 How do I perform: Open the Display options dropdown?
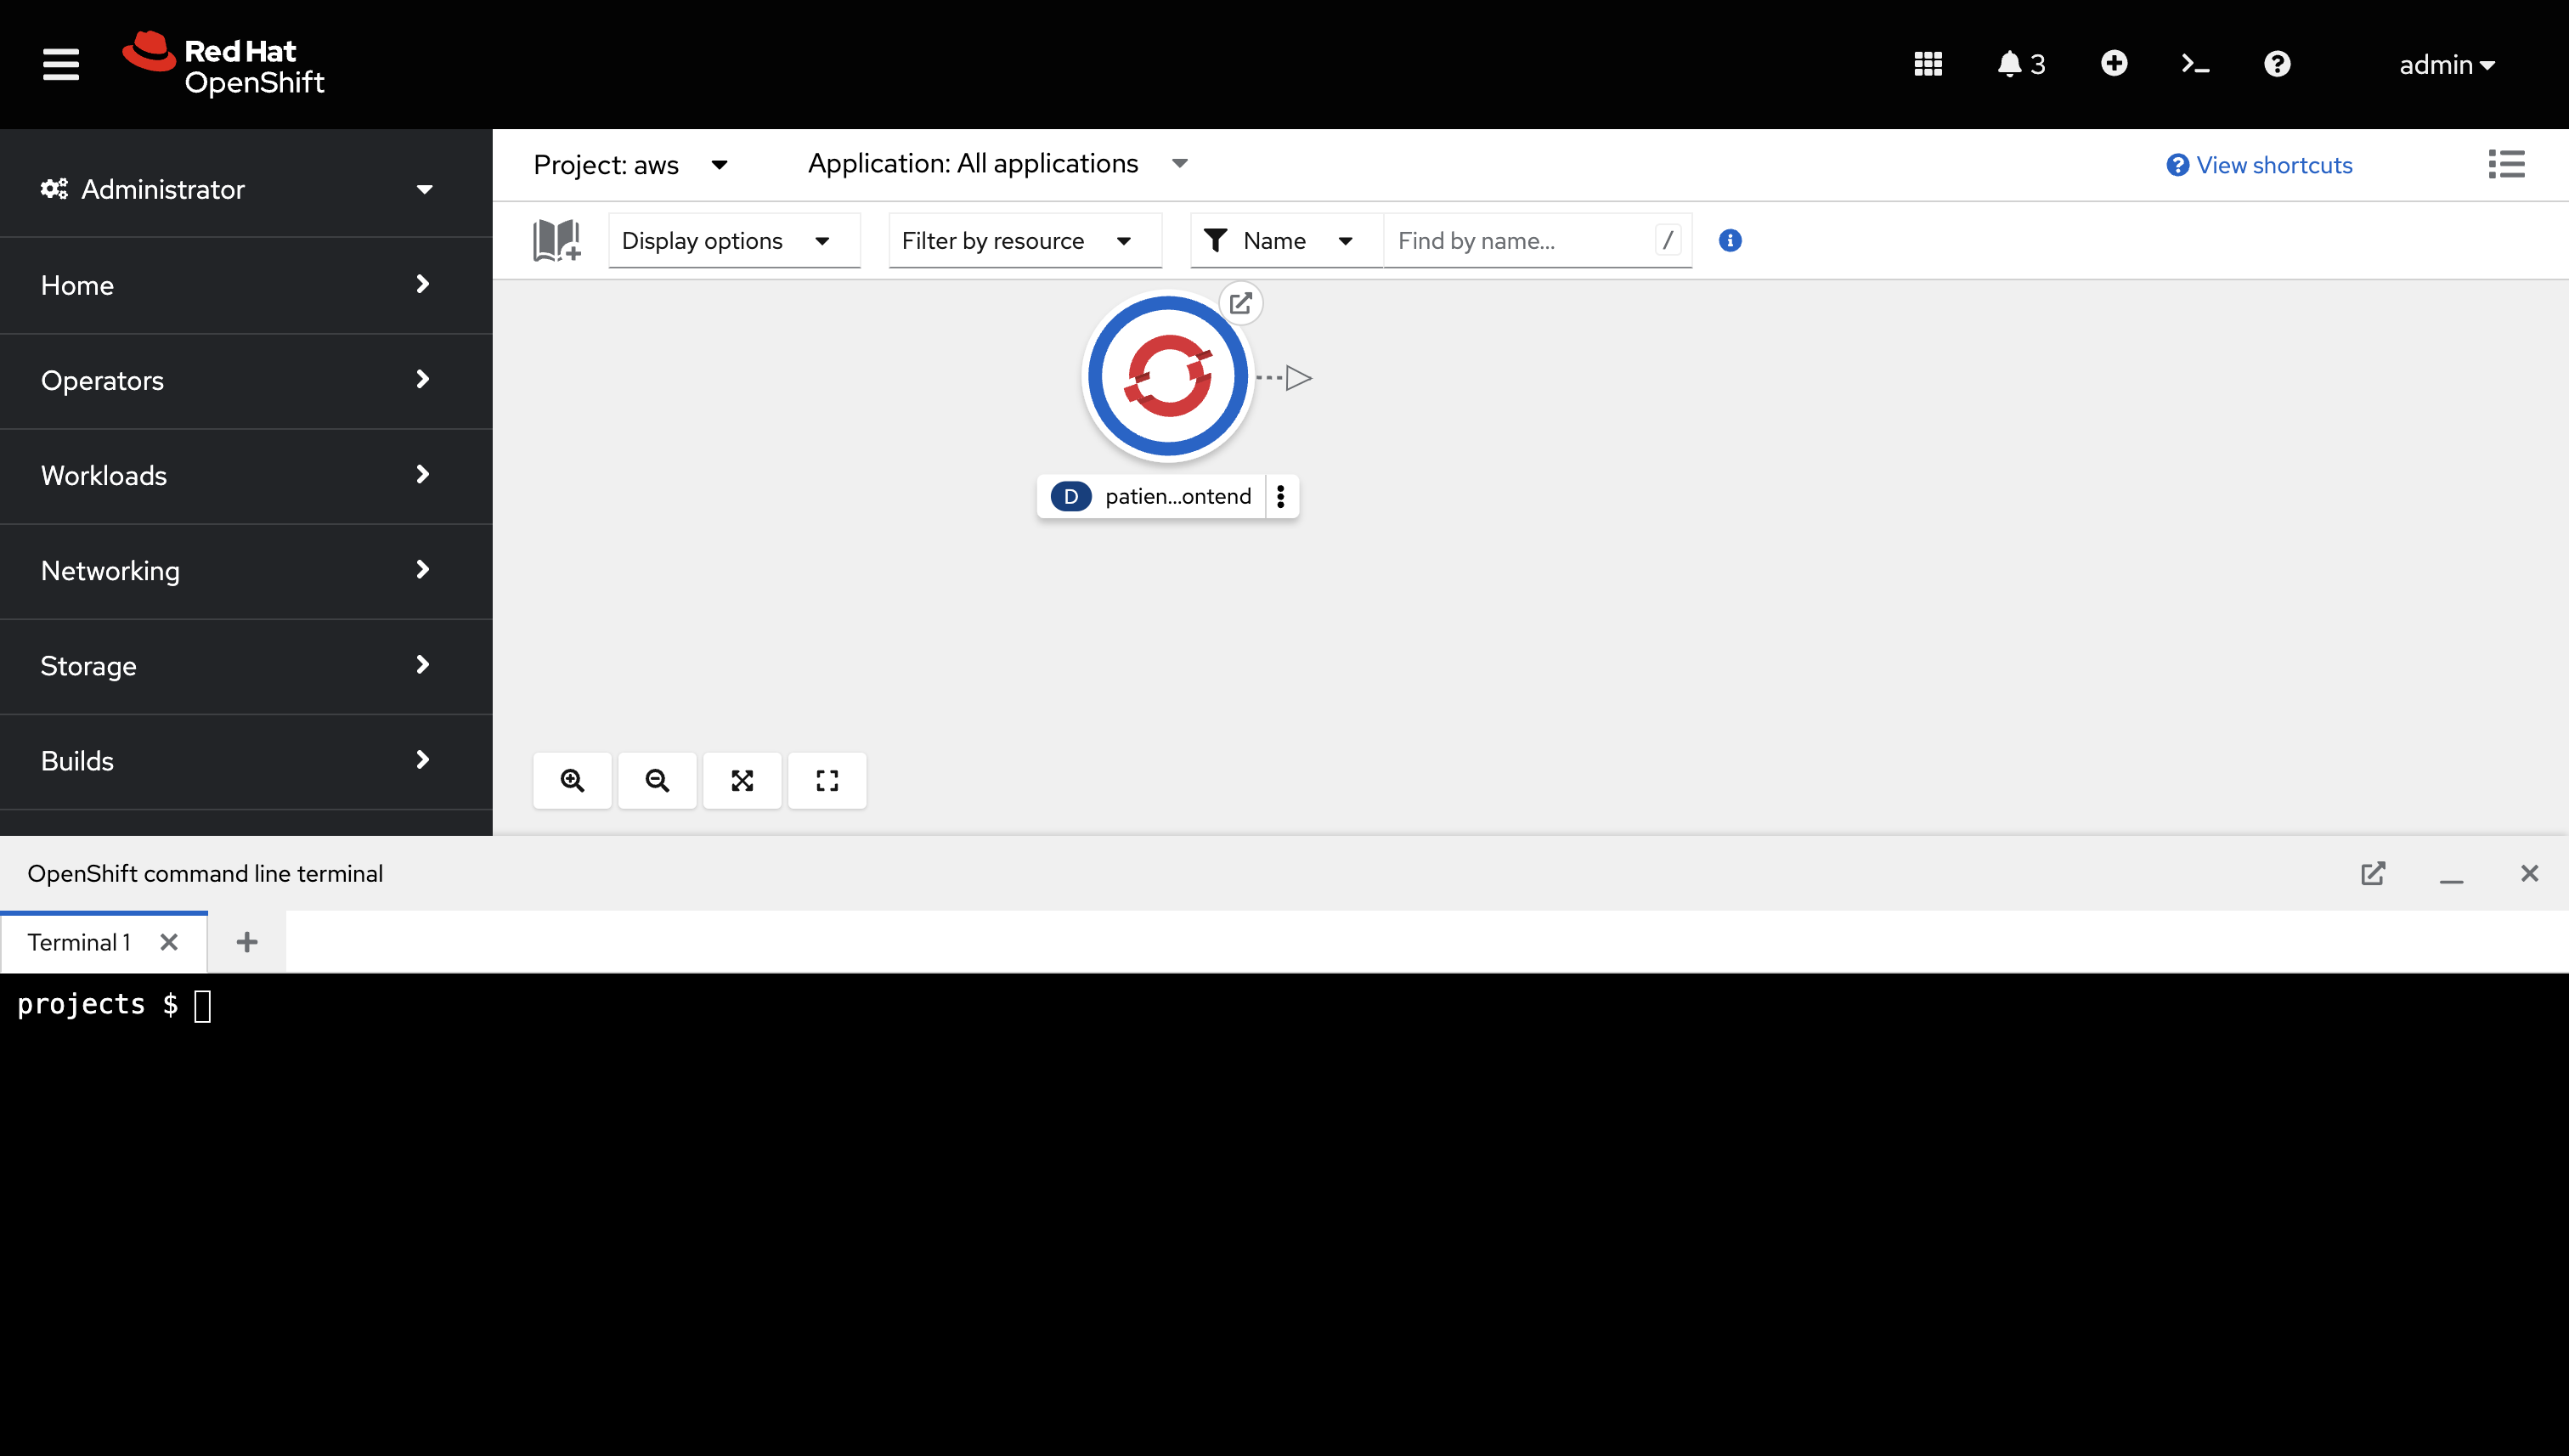click(x=733, y=240)
